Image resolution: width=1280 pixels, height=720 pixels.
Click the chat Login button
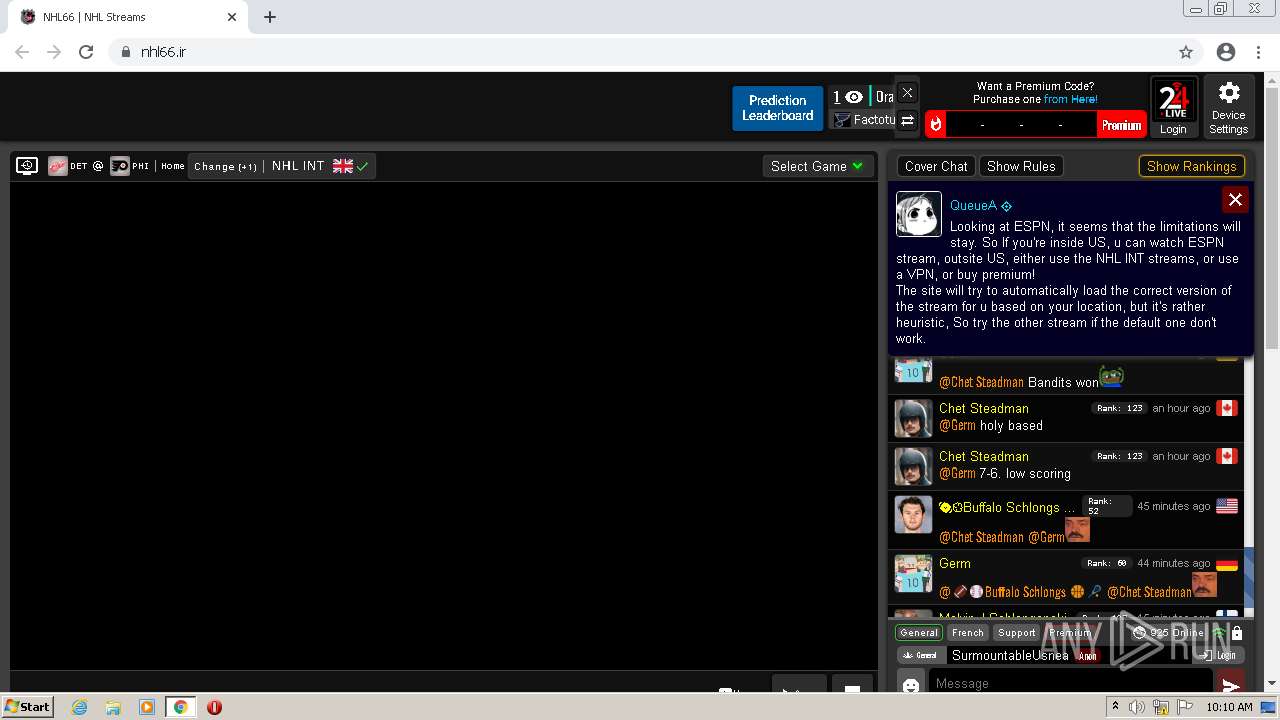click(1219, 655)
